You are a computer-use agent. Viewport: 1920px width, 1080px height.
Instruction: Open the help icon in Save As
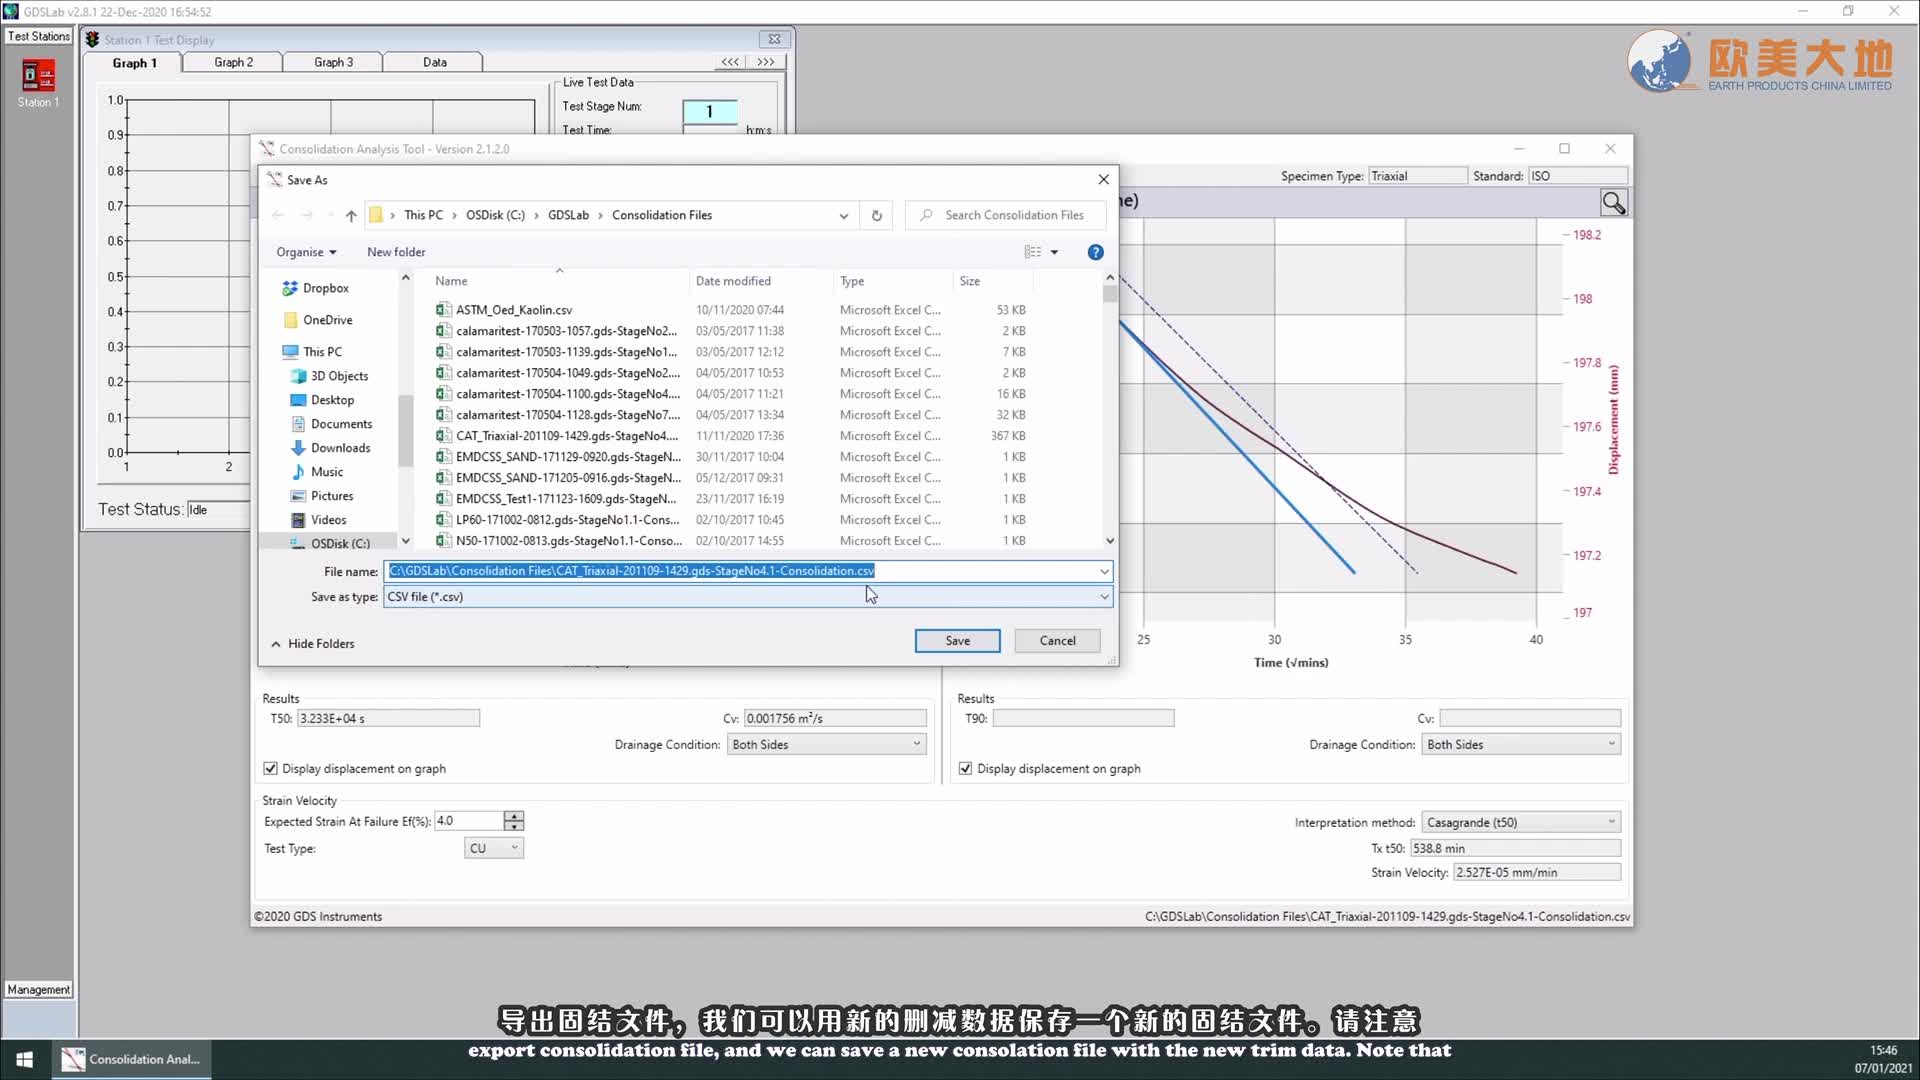pyautogui.click(x=1095, y=252)
